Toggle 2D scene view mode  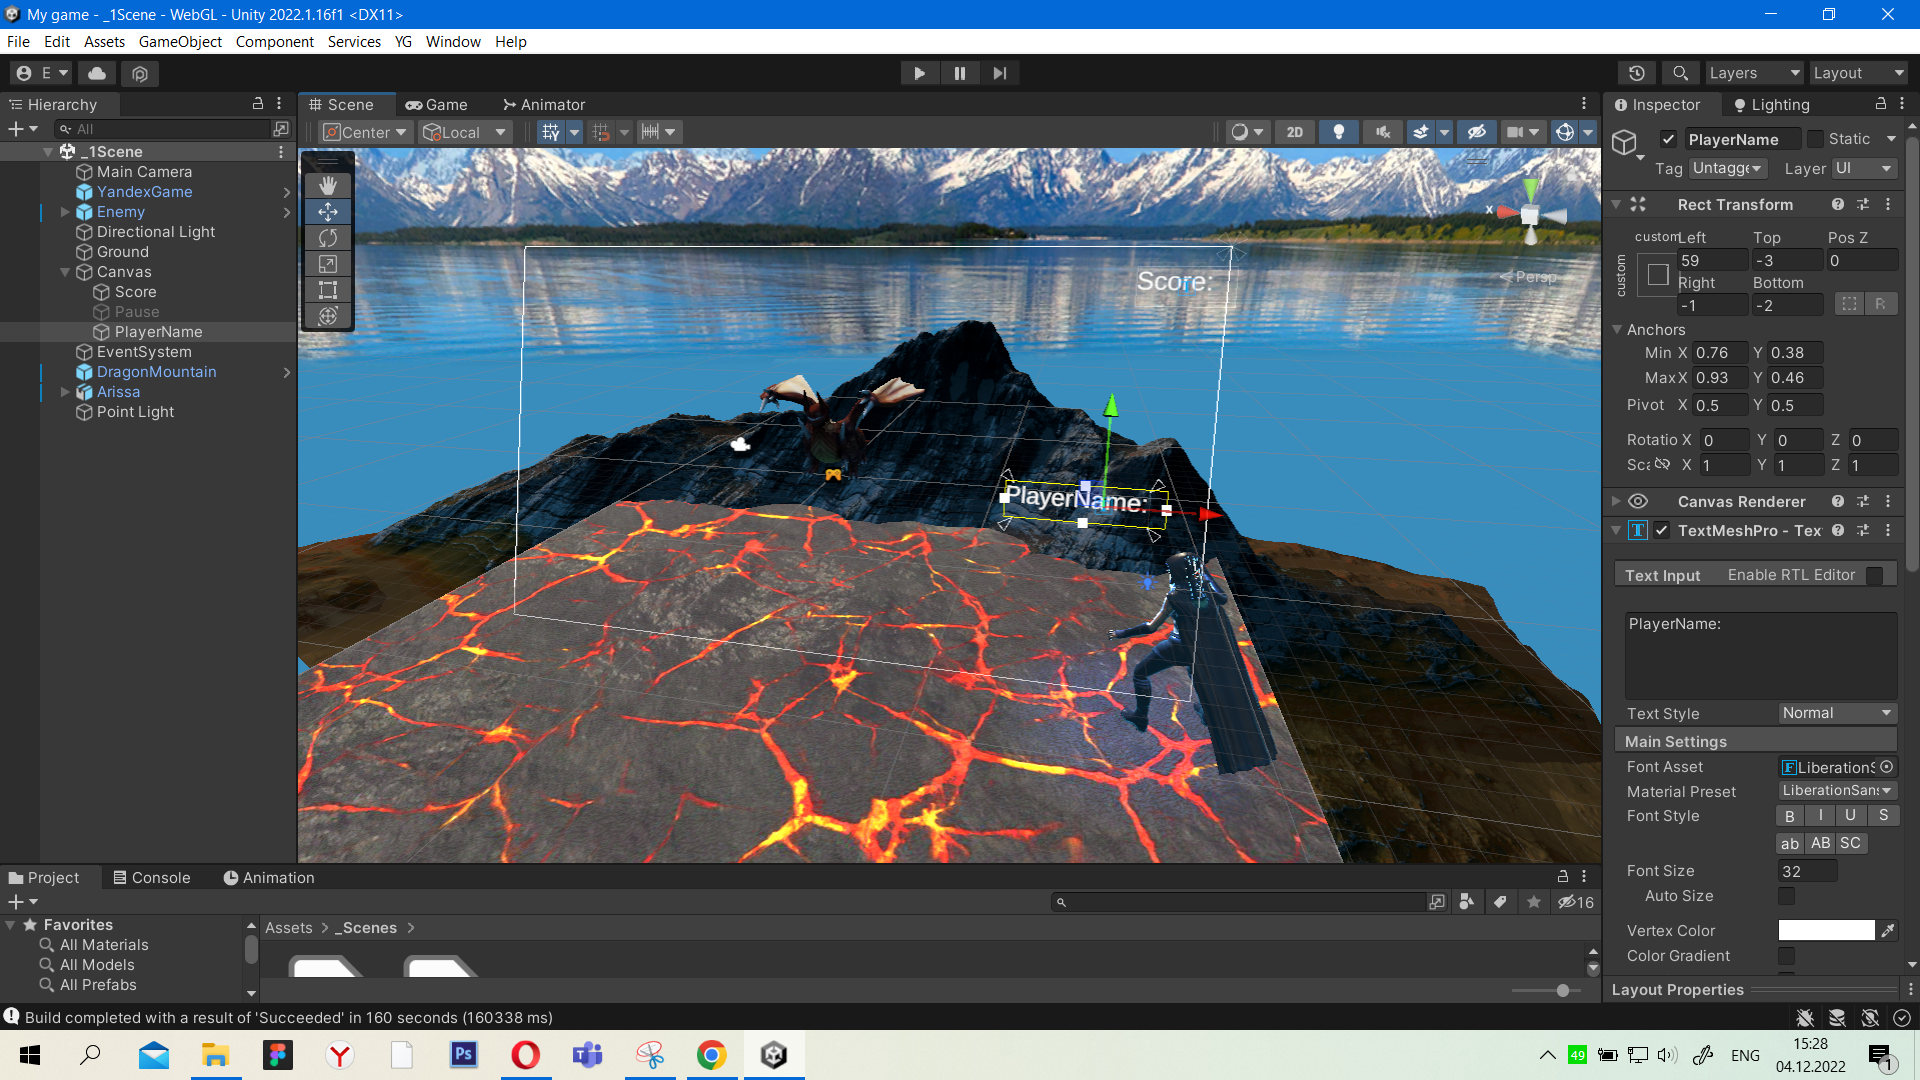[x=1294, y=132]
